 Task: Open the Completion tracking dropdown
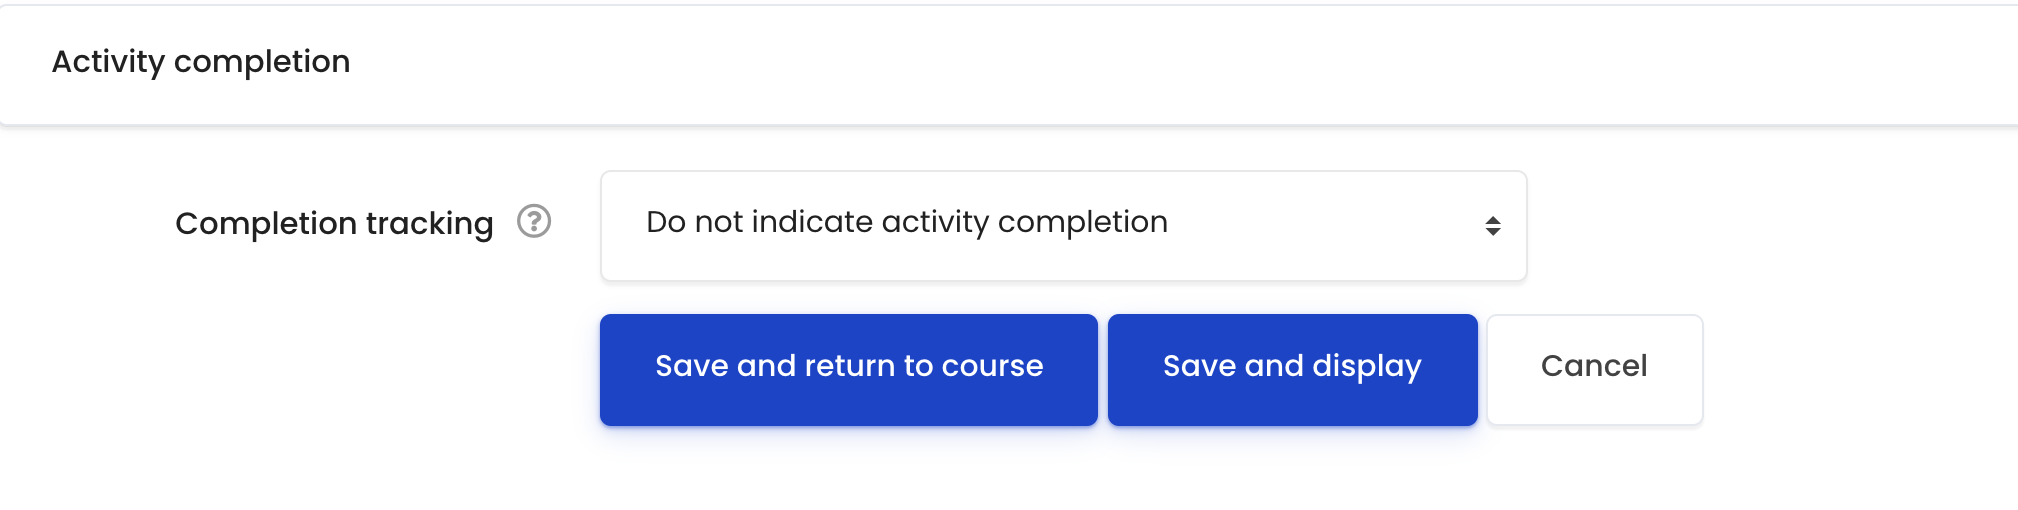point(1063,226)
